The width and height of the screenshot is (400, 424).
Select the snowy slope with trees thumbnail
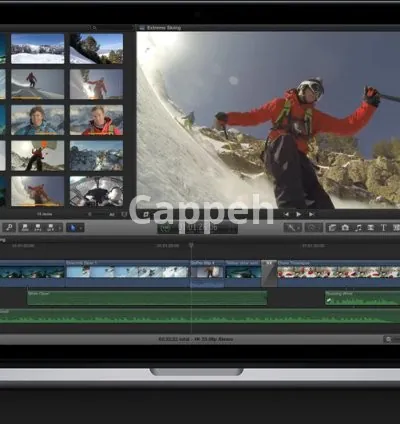pyautogui.click(x=96, y=49)
